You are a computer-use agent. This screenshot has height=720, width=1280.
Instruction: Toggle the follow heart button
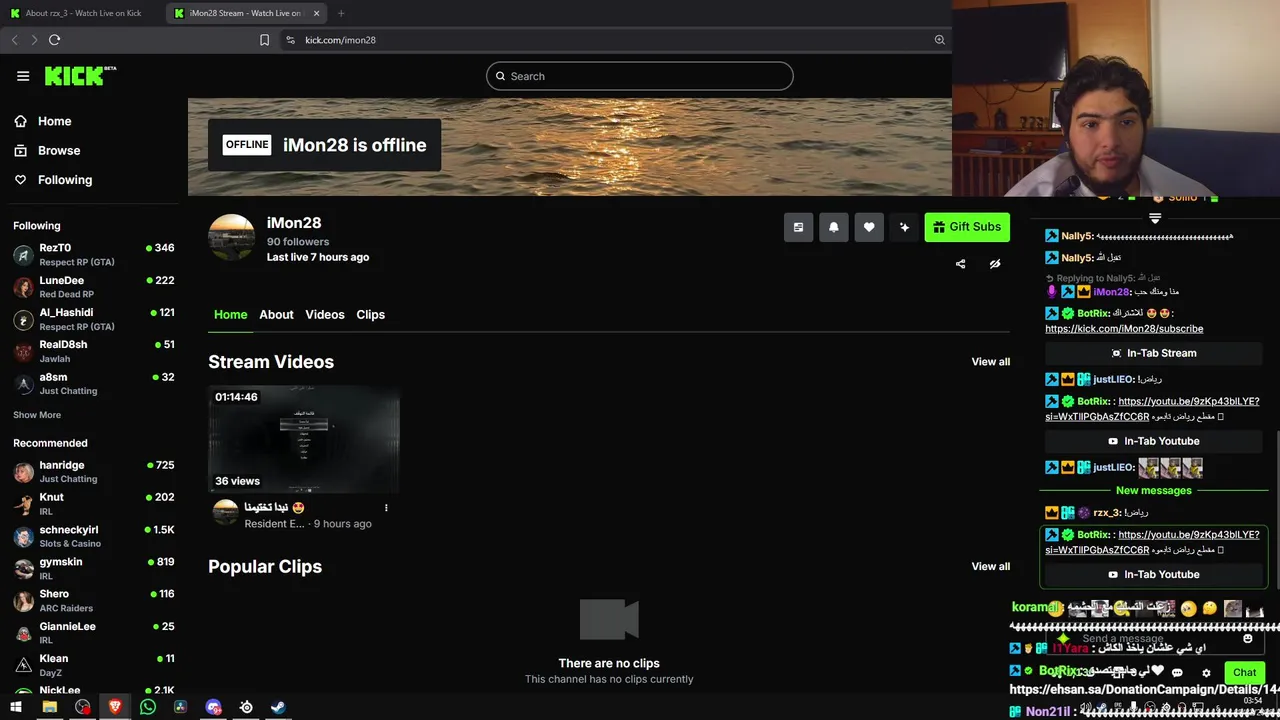point(869,227)
